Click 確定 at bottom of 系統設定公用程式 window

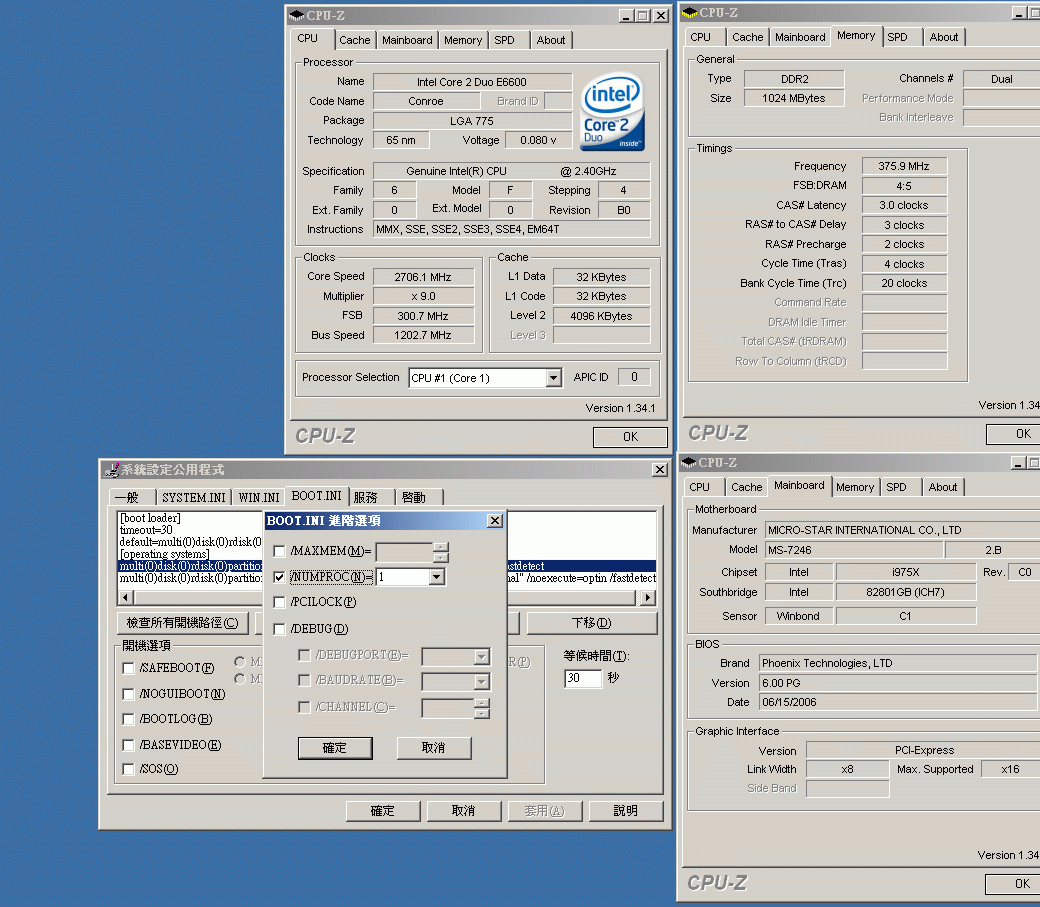click(383, 811)
